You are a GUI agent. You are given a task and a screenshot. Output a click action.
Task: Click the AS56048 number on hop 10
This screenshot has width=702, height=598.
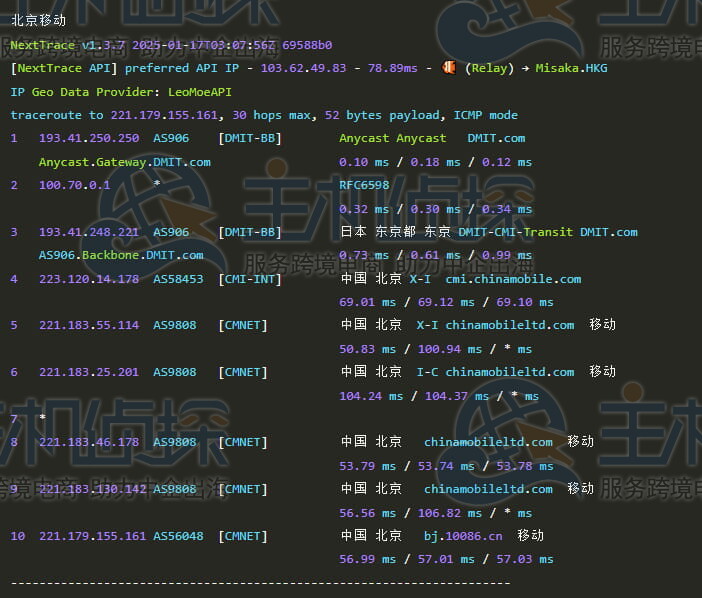pyautogui.click(x=178, y=536)
